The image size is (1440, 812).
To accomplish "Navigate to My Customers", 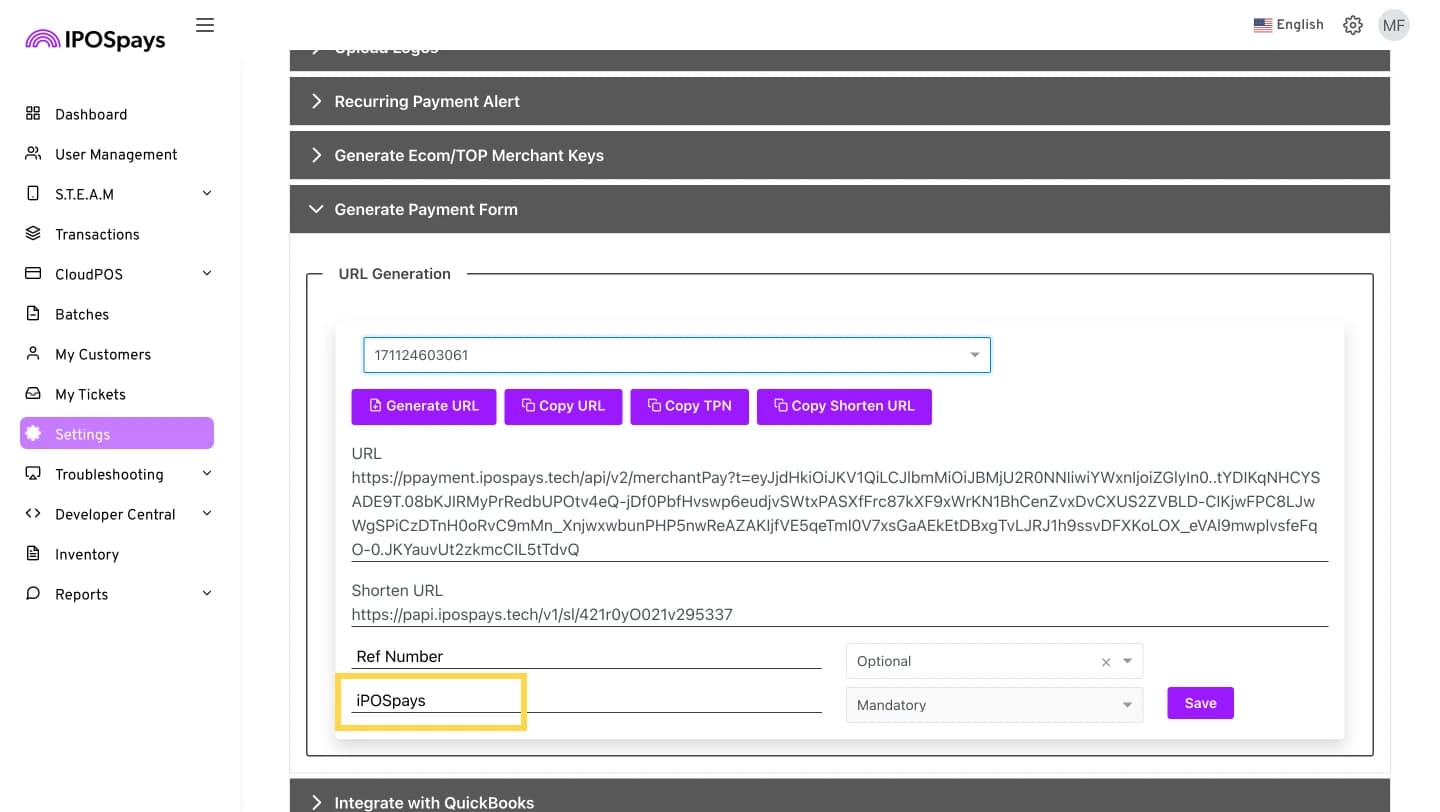I will pos(103,354).
